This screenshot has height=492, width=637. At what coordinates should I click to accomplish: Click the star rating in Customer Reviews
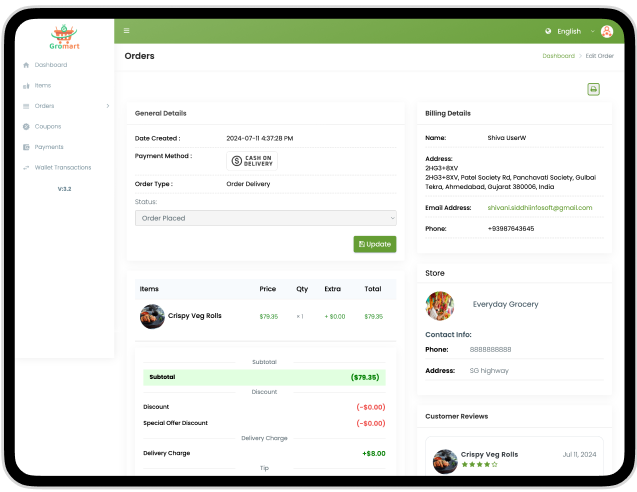click(x=478, y=464)
